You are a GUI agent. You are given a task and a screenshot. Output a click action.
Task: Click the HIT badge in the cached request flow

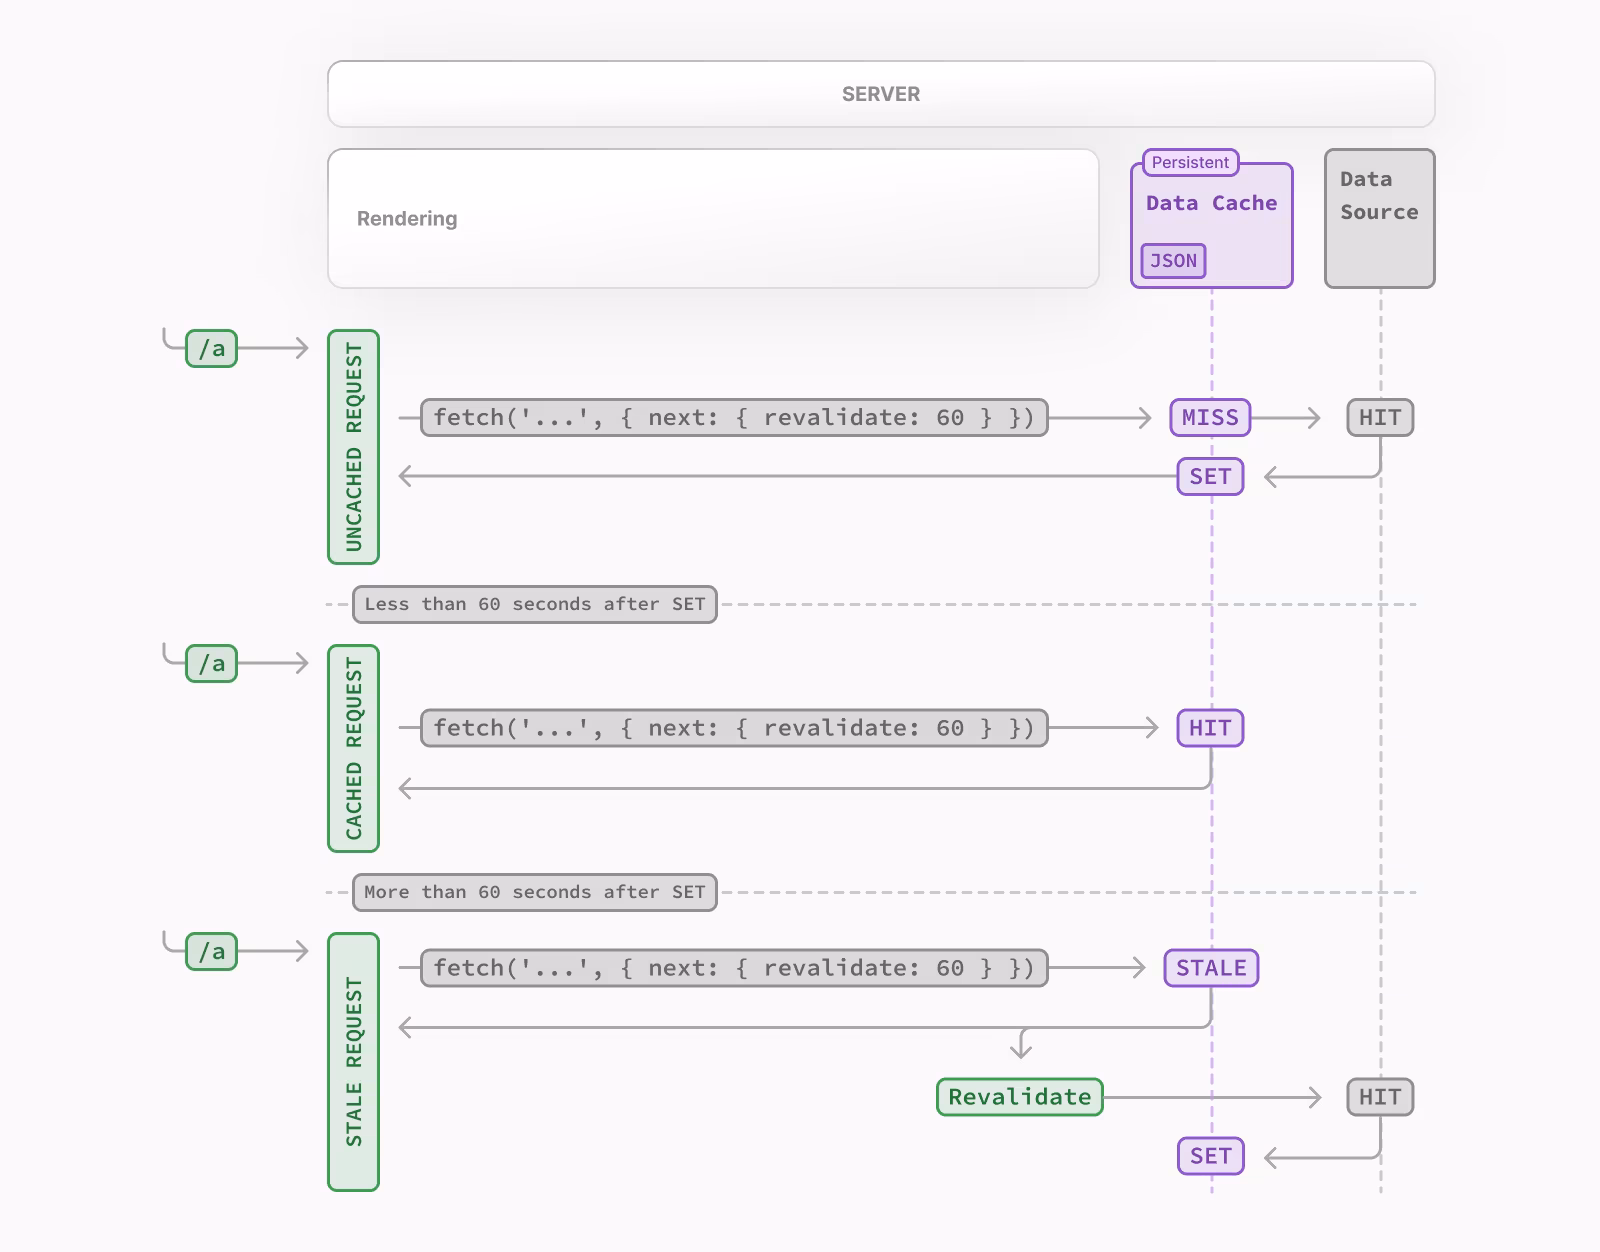coord(1209,728)
